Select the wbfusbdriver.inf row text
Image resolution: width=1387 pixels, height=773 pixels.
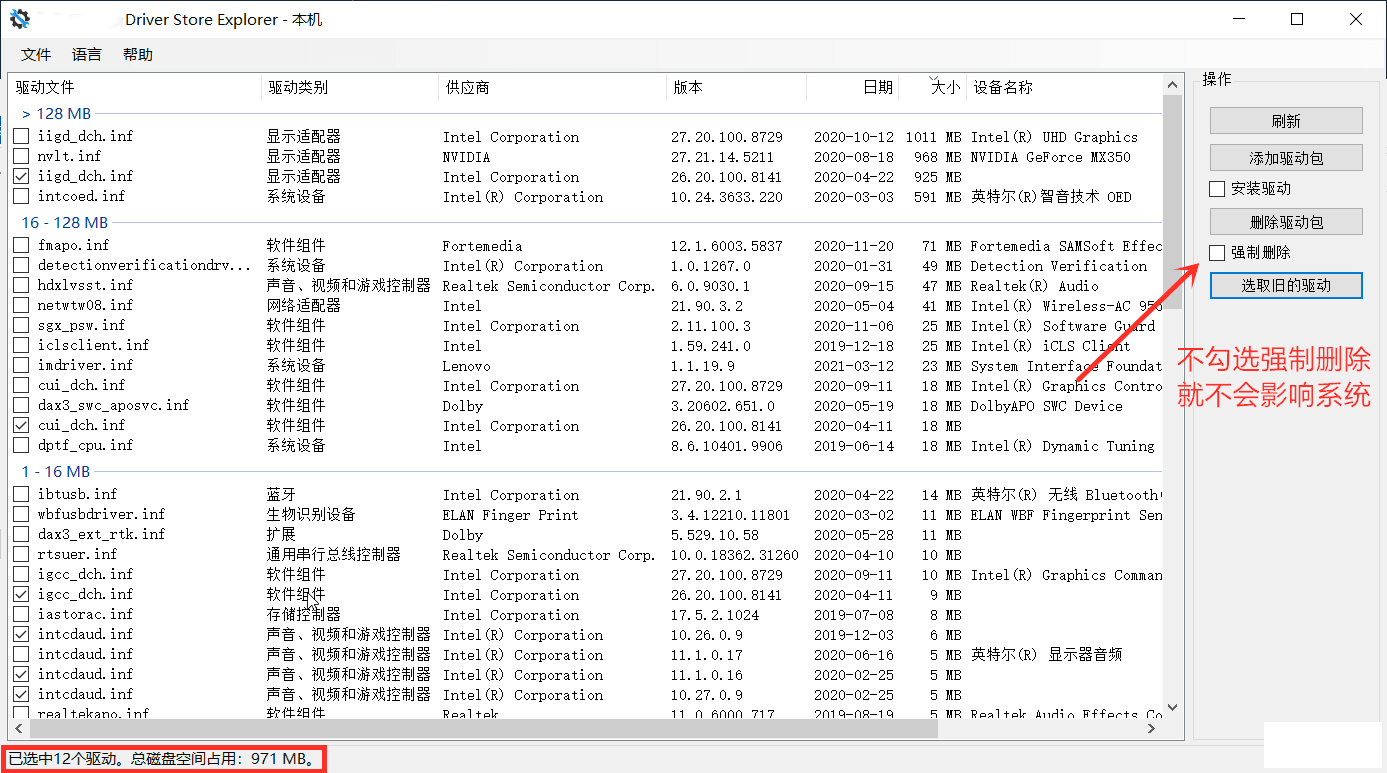(101, 515)
